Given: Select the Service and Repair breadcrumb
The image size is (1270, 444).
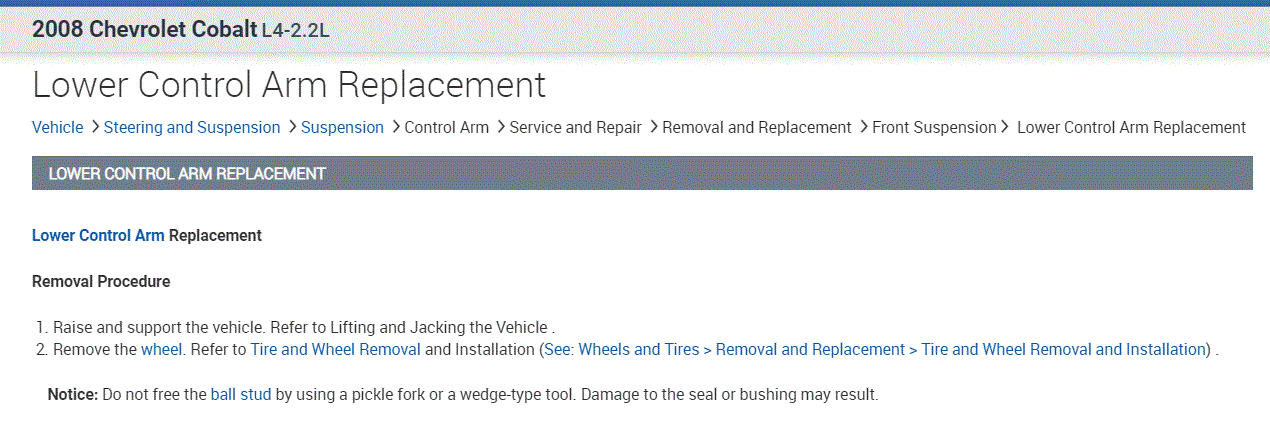Looking at the screenshot, I should pos(575,128).
